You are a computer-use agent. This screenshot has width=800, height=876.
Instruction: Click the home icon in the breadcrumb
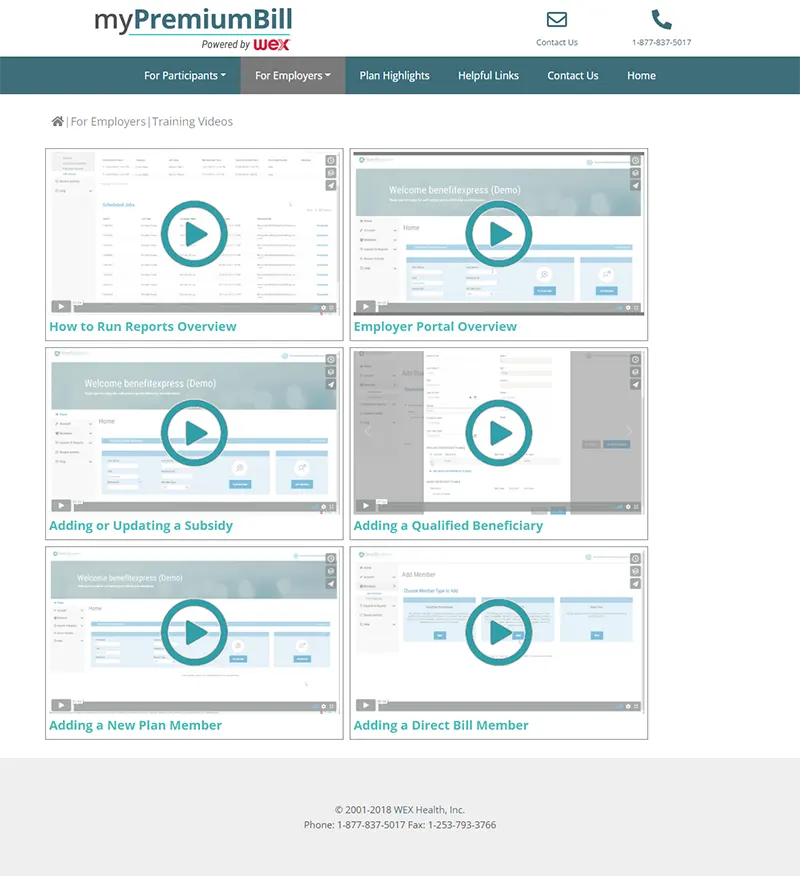click(57, 122)
